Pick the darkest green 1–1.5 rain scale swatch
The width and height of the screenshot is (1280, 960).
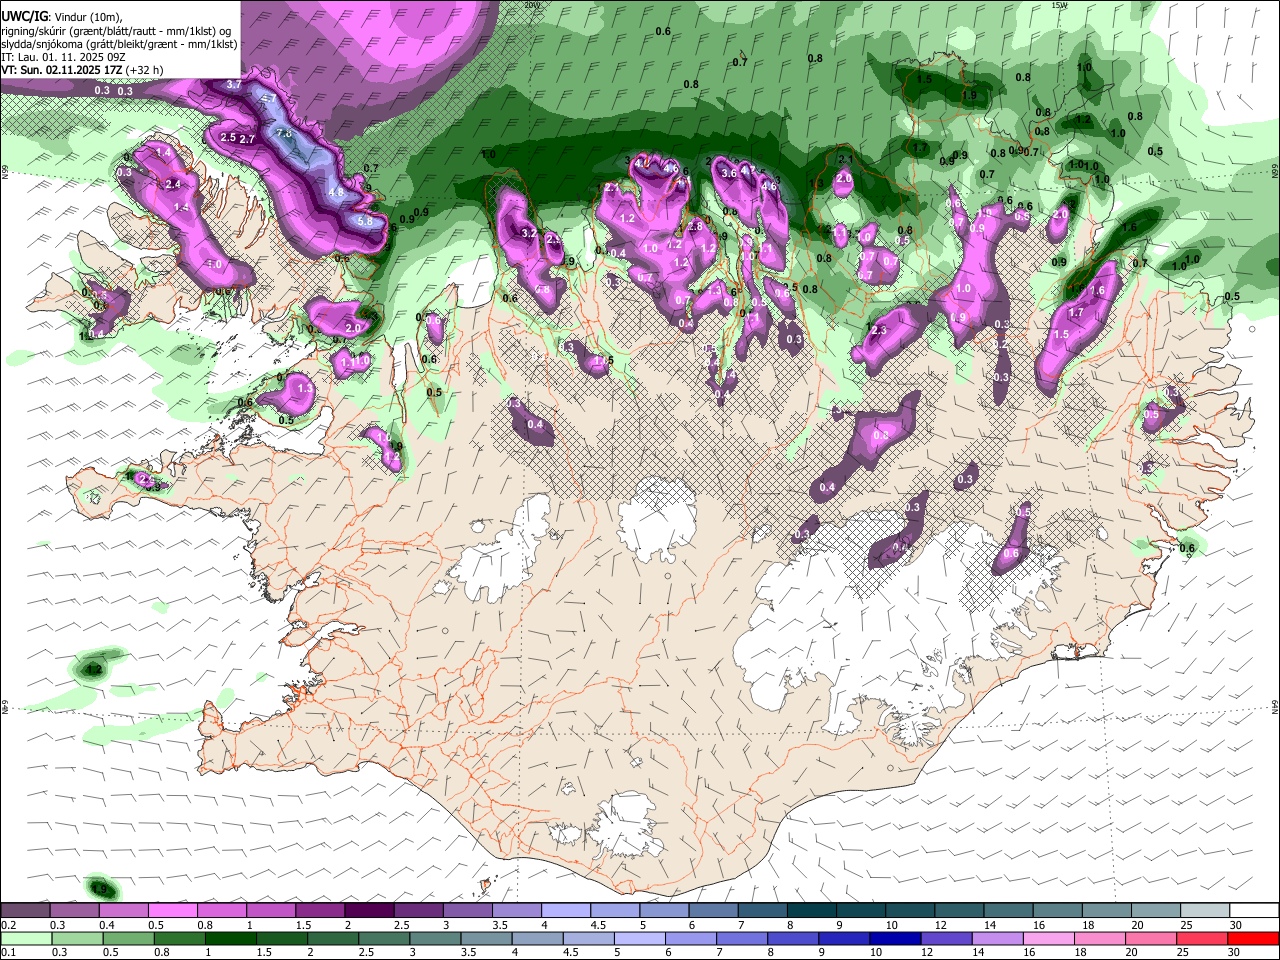pyautogui.click(x=231, y=938)
